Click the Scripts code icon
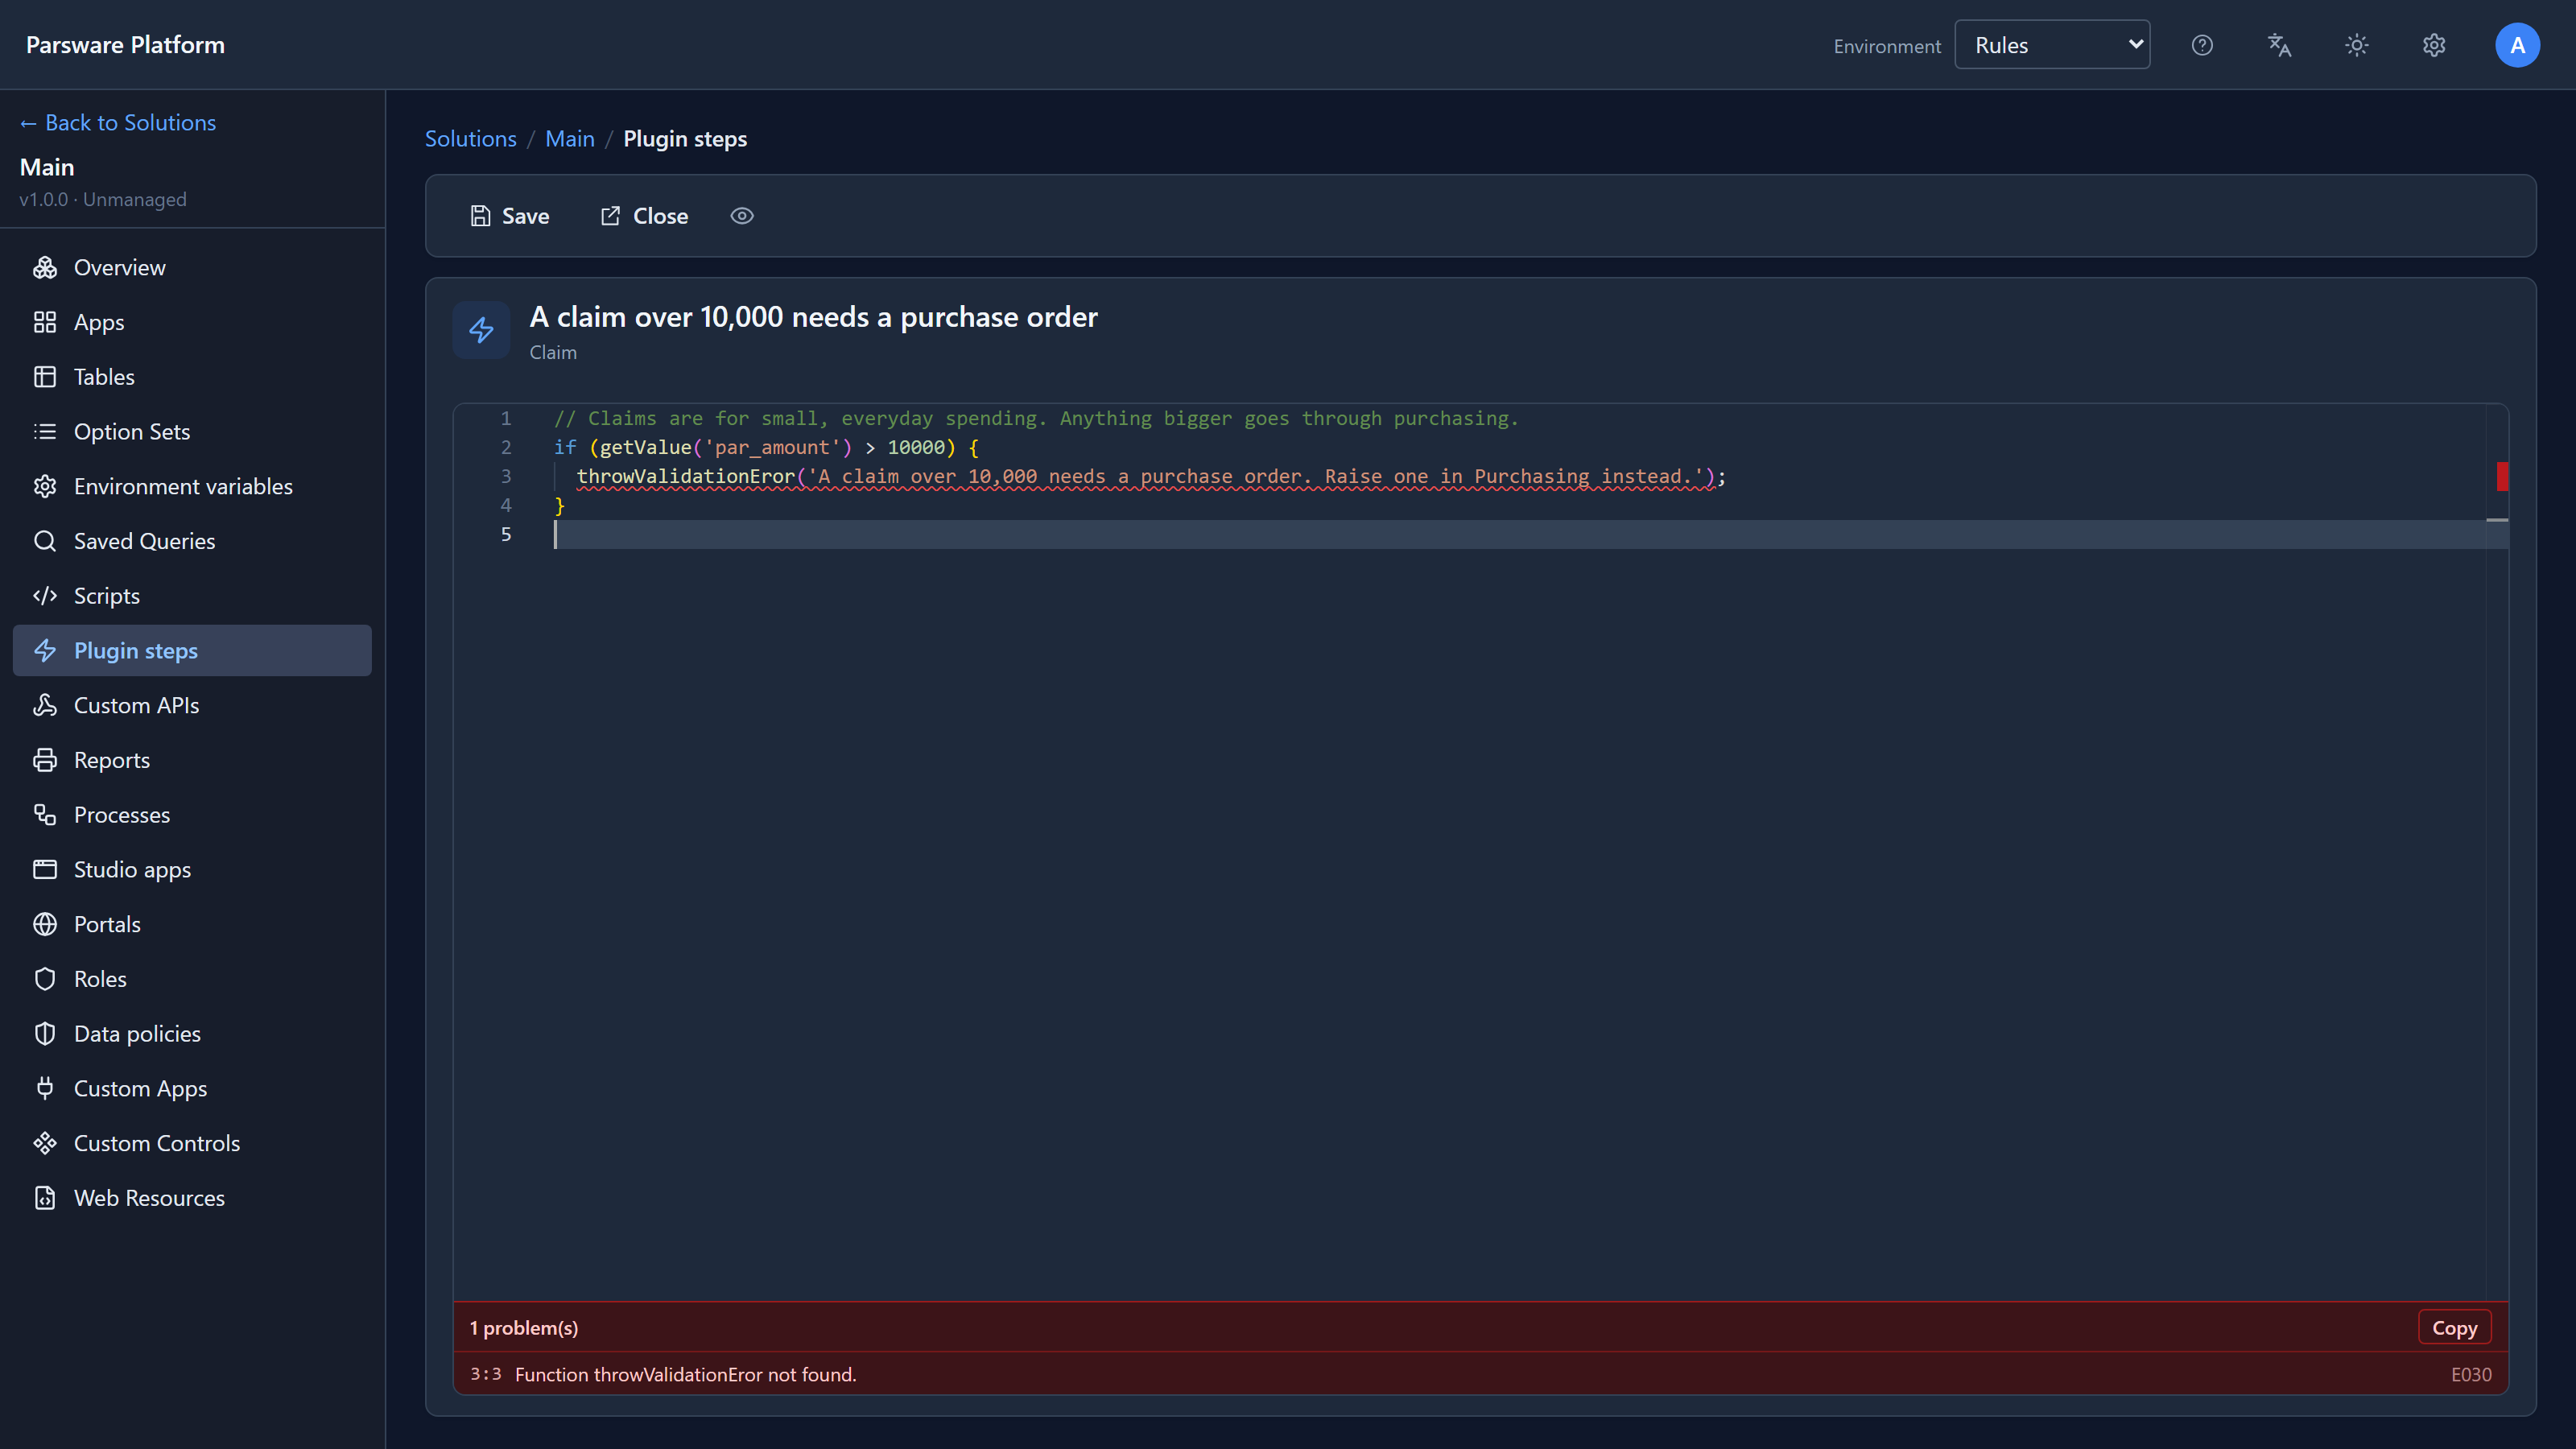This screenshot has width=2576, height=1449. point(45,596)
